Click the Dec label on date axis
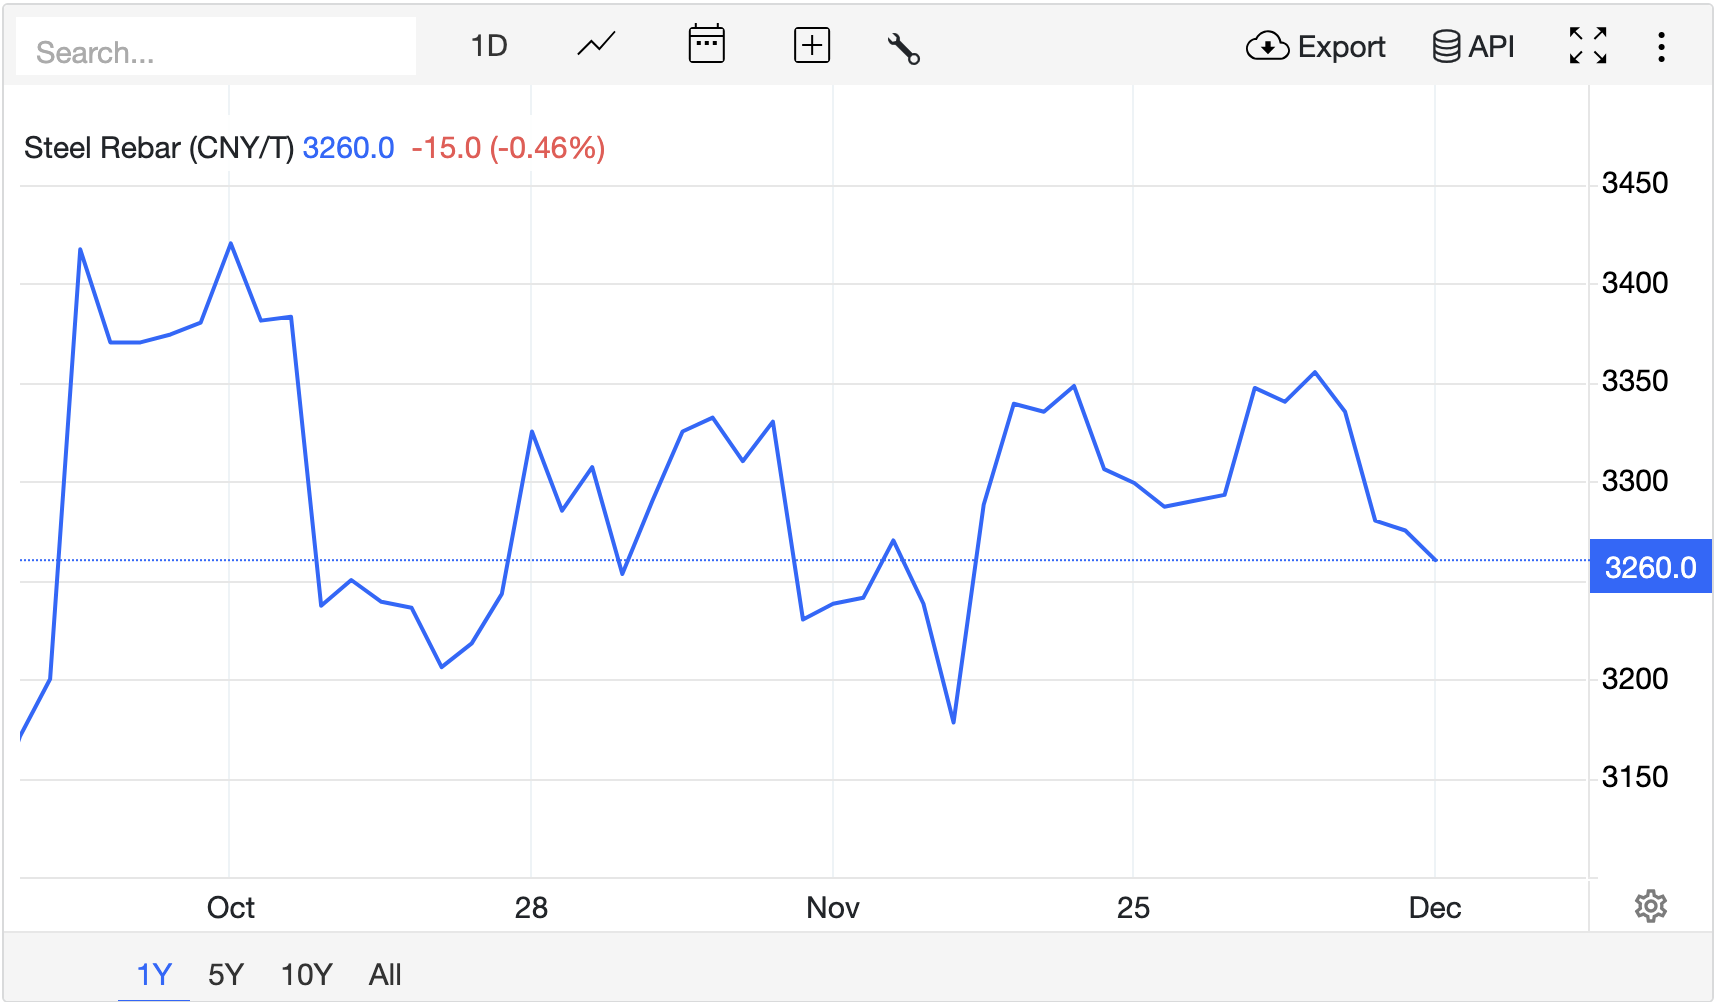 coord(1434,908)
